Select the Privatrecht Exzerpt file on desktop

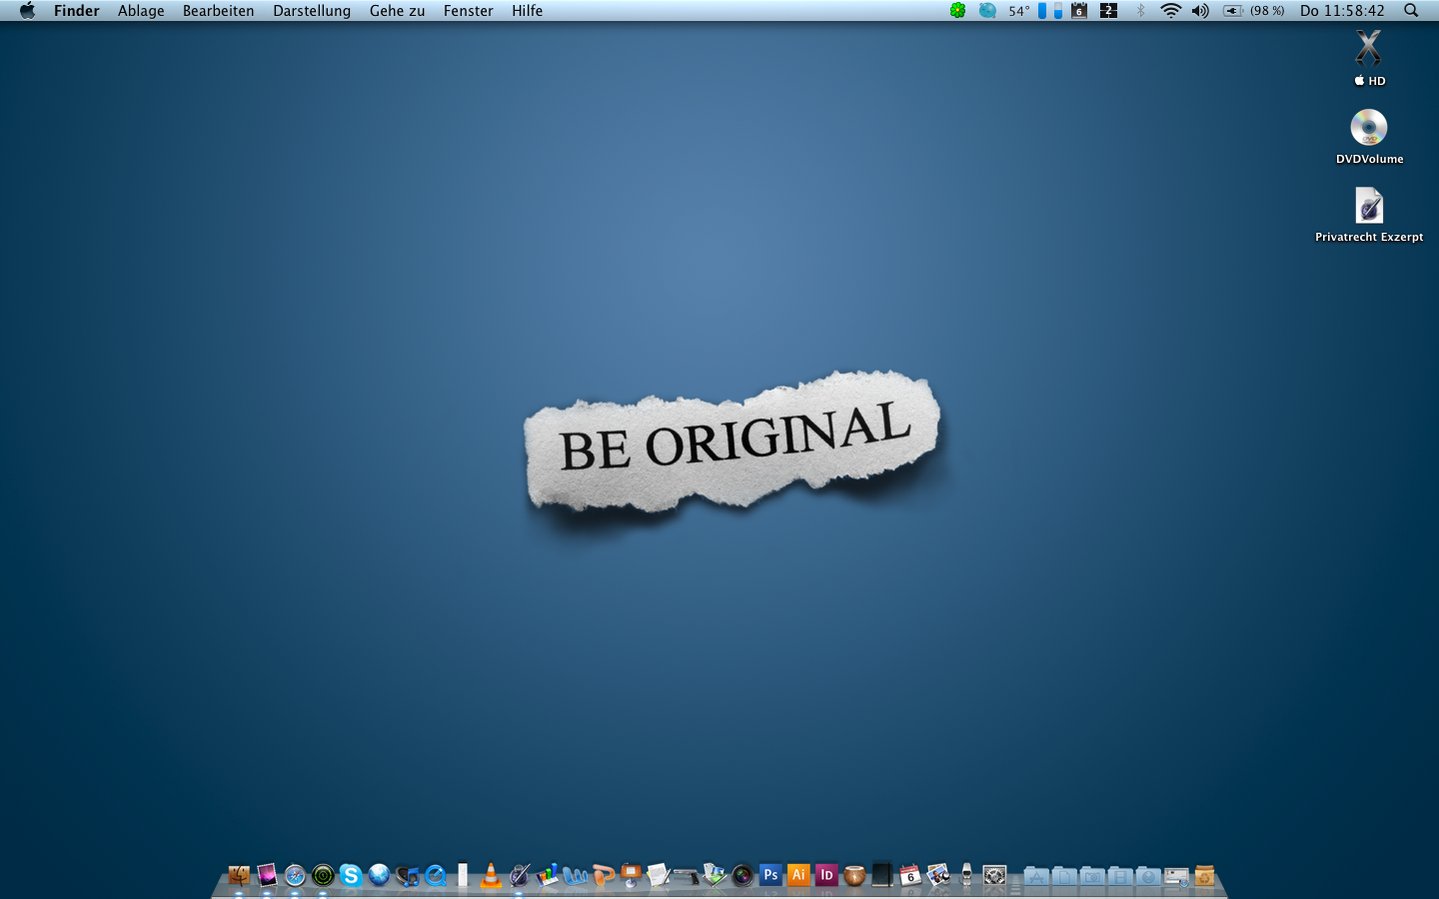(x=1369, y=206)
